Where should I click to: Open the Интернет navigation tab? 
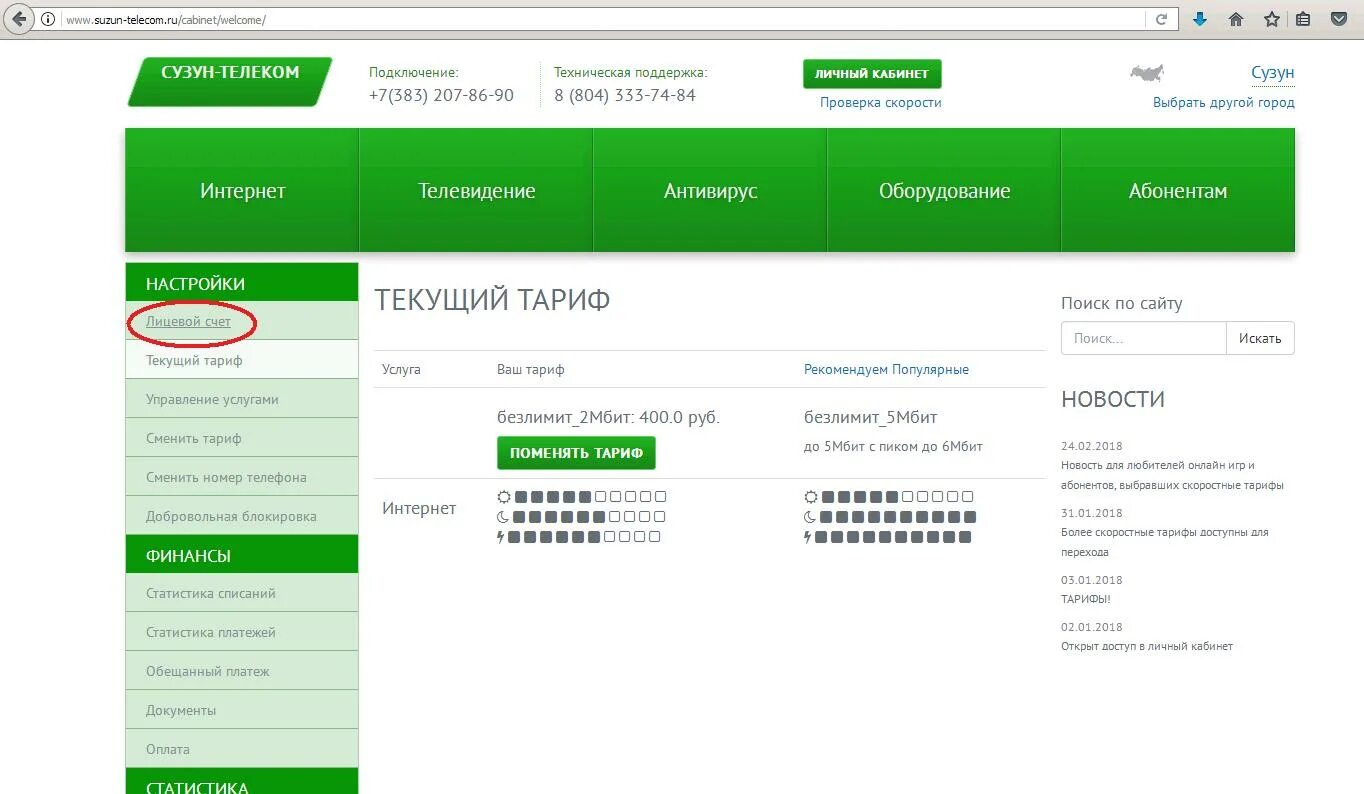(x=241, y=190)
